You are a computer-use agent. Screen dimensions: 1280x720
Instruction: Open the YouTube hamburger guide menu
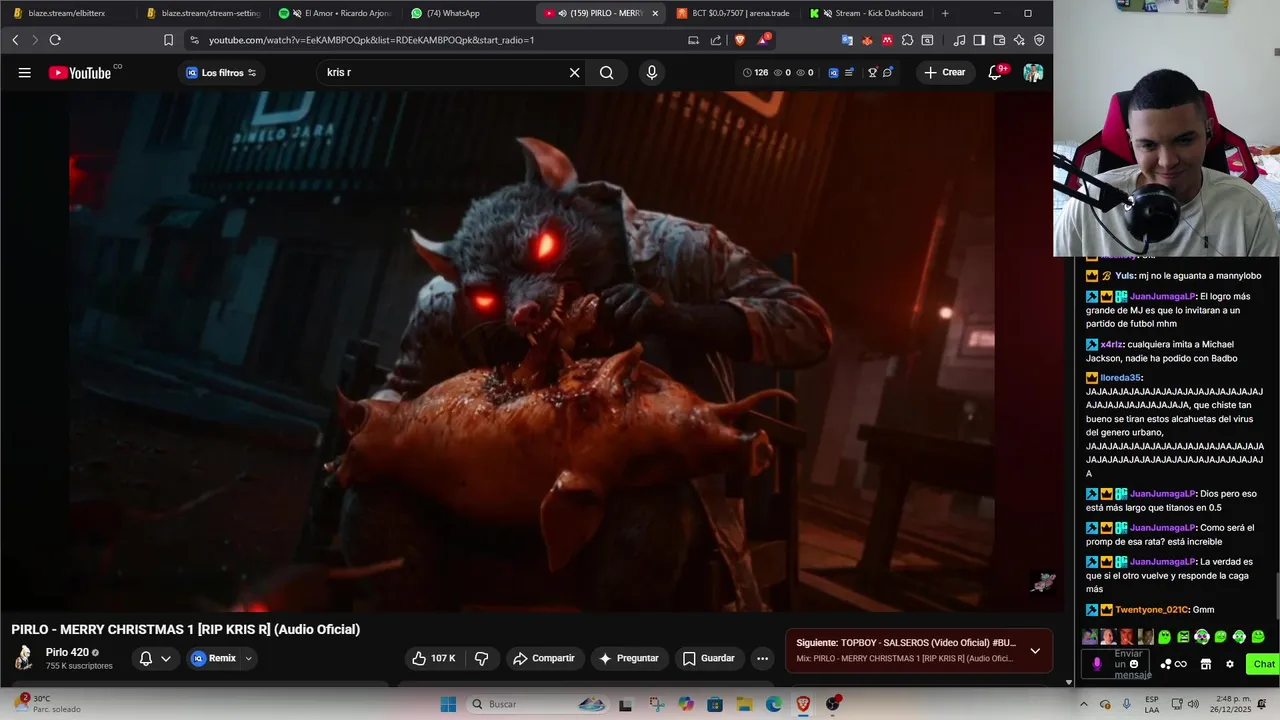(x=24, y=72)
